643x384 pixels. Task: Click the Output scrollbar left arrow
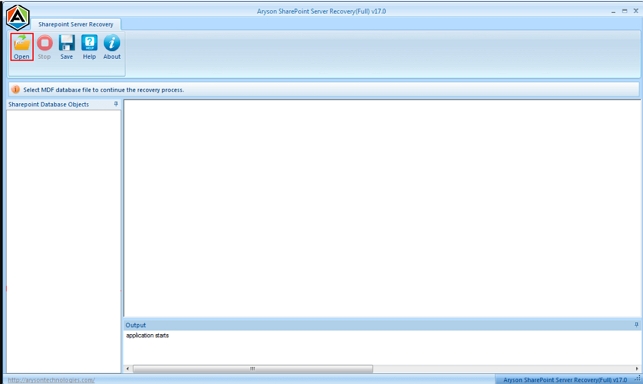pos(128,368)
